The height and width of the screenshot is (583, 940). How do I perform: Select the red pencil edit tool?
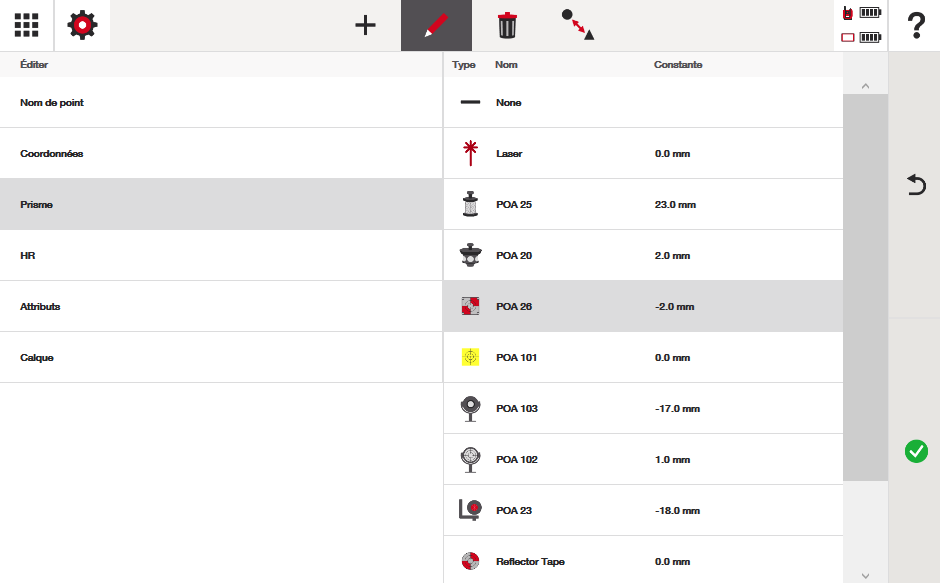[436, 26]
